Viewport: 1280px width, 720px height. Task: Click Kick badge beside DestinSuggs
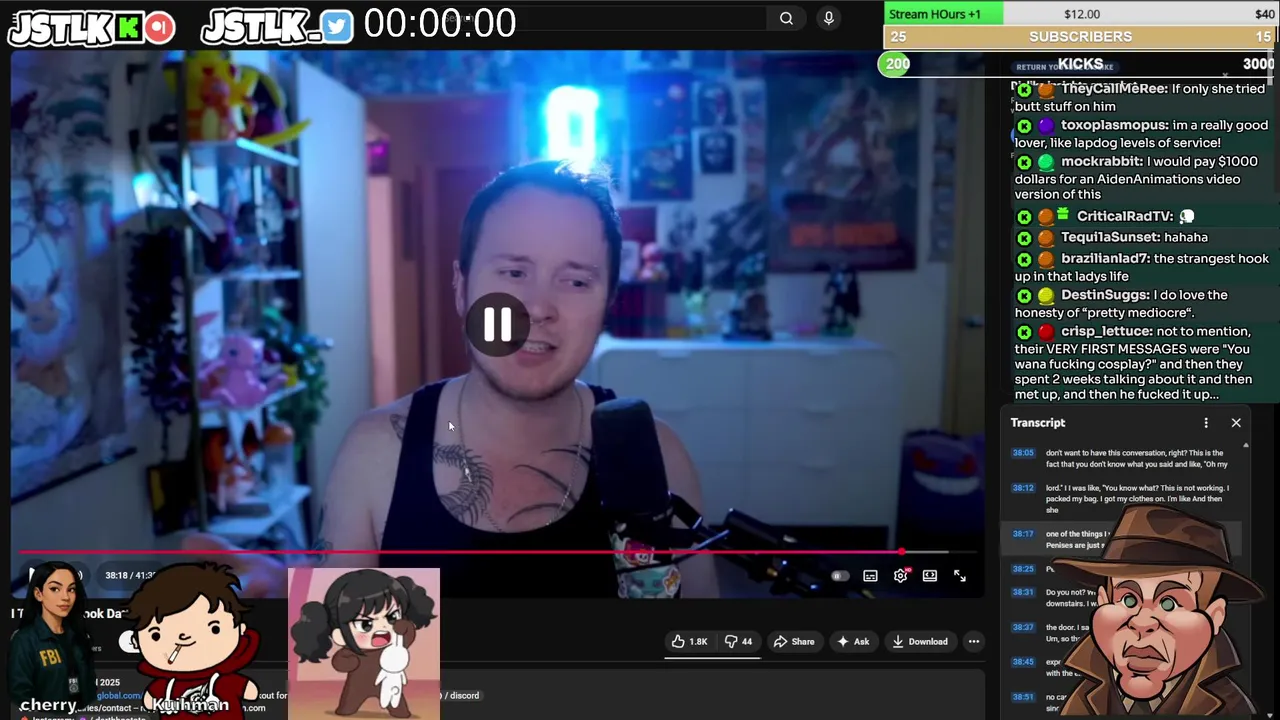pos(1024,296)
